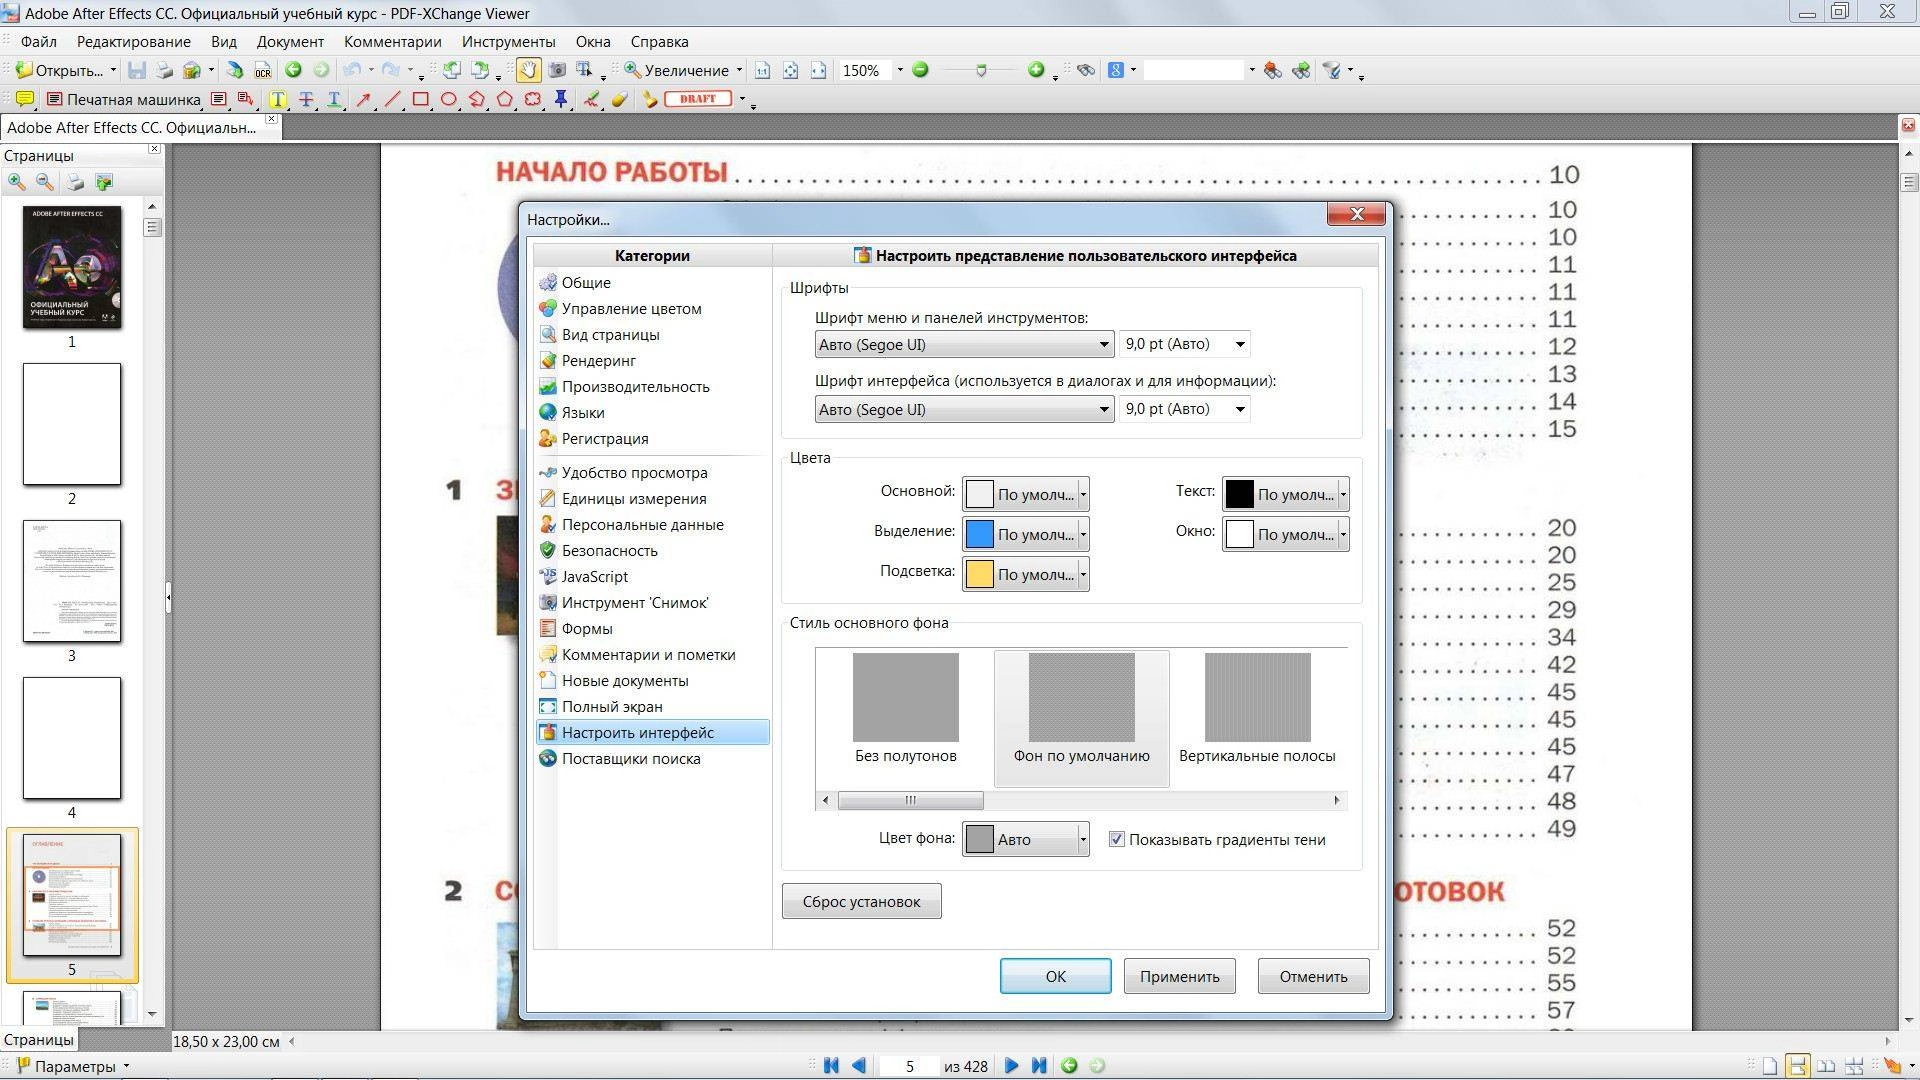Click the background style horizontal scrollbar

click(1081, 800)
